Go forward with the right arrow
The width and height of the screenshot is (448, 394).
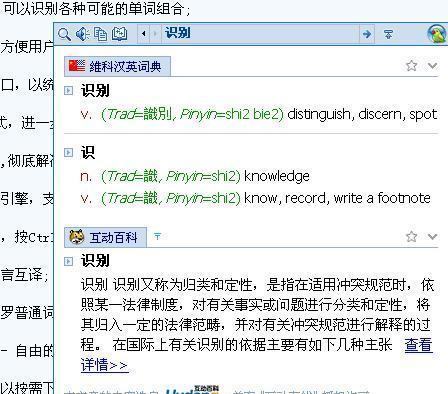coord(155,34)
